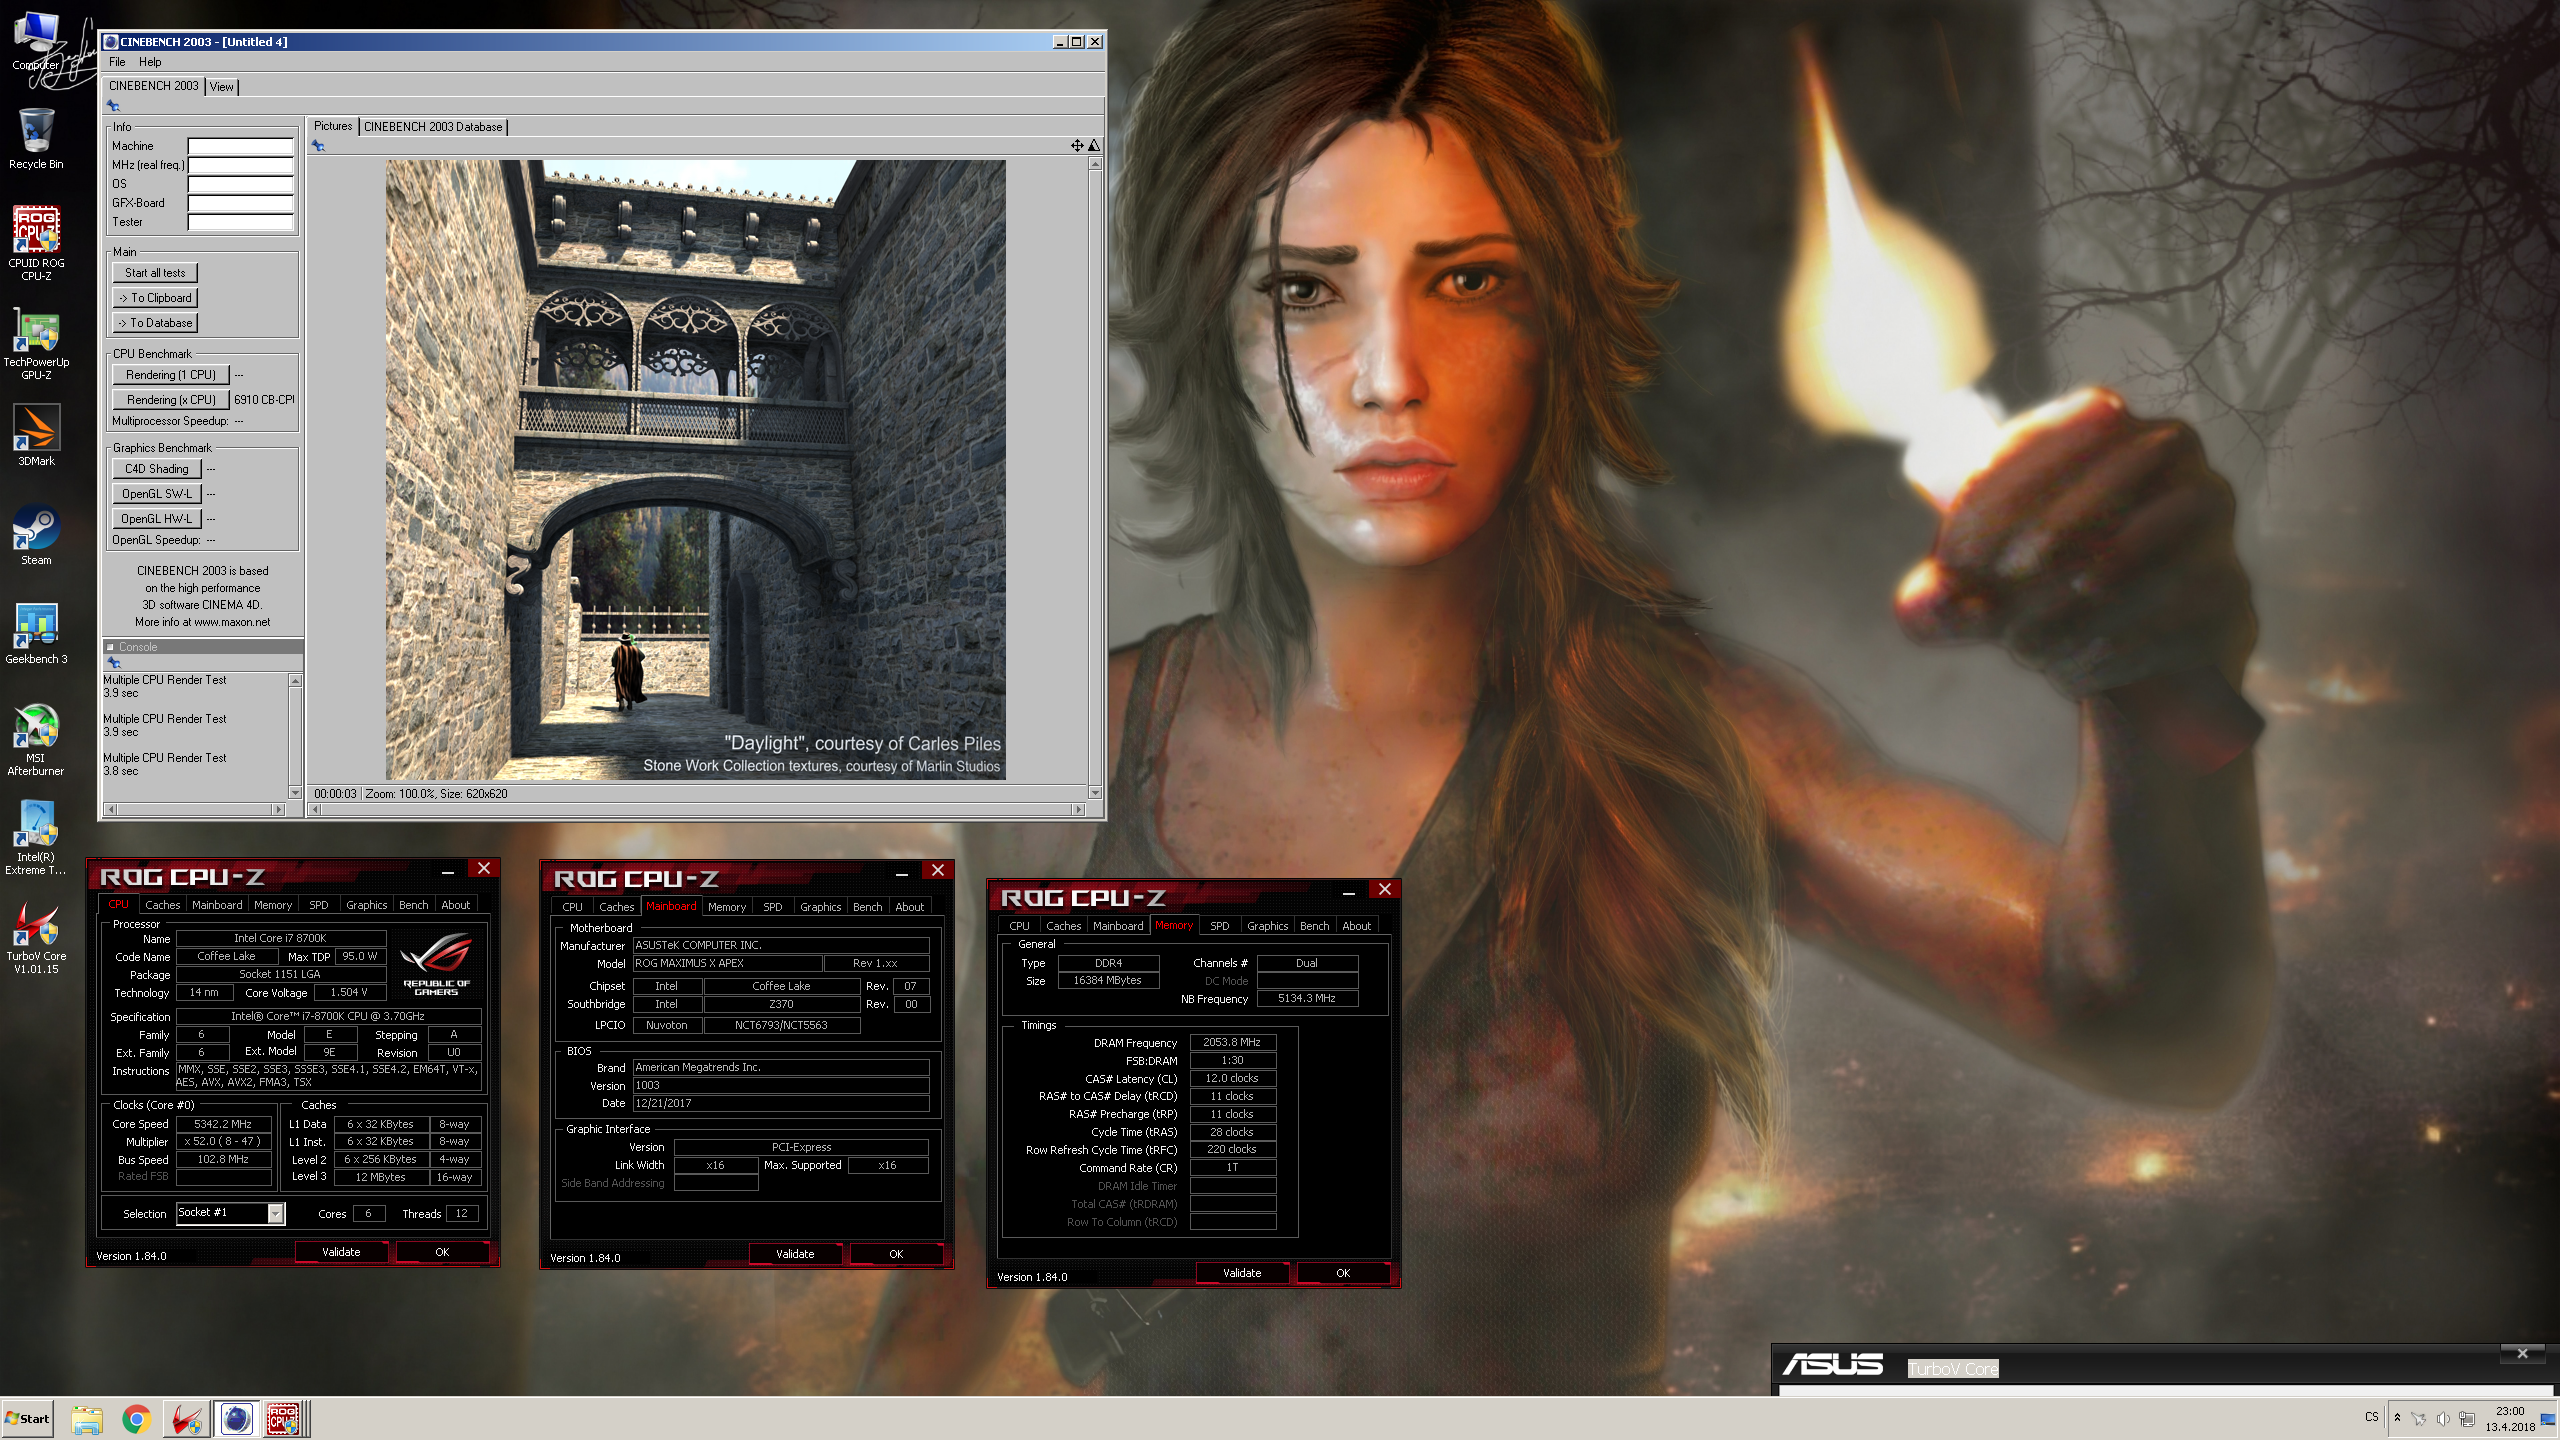This screenshot has width=2560, height=1440.
Task: Run Rendering (1 CPU) benchmark
Action: point(171,375)
